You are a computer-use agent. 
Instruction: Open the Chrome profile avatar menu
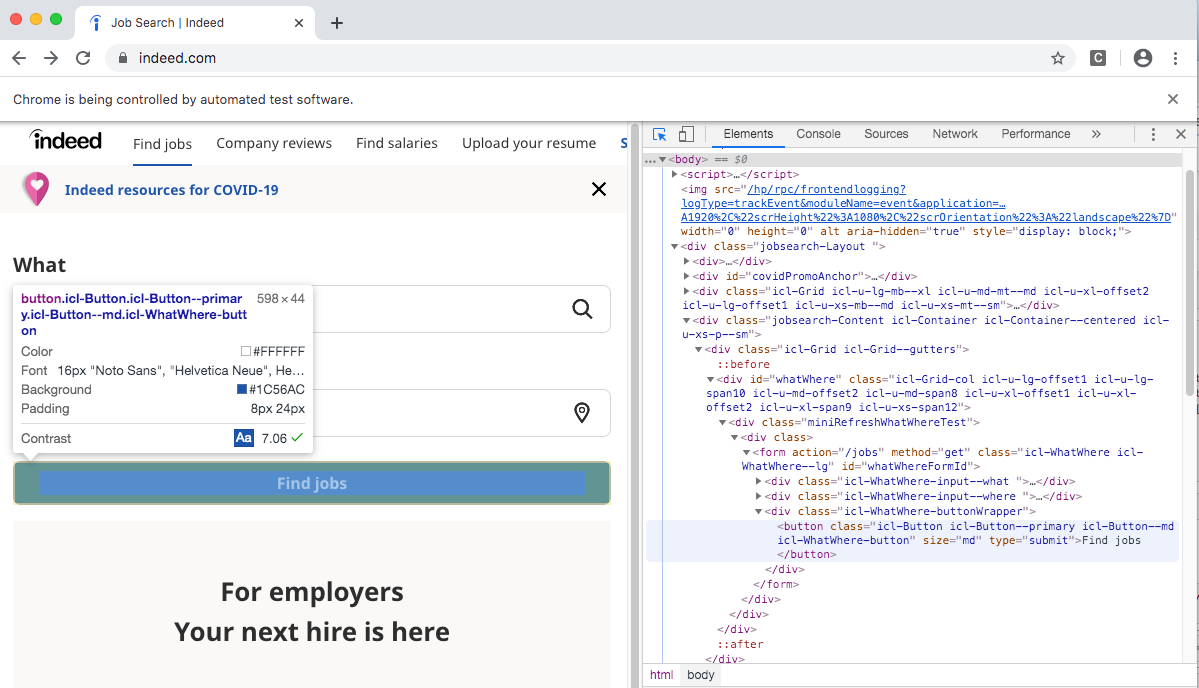coord(1142,58)
